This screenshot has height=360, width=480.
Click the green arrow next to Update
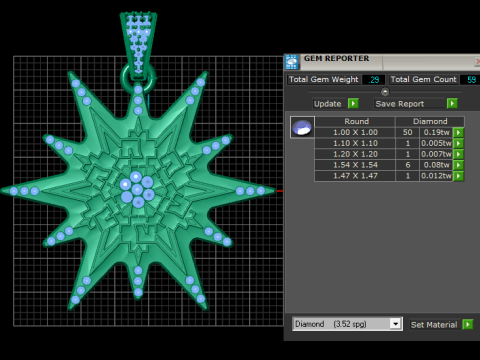[x=353, y=103]
